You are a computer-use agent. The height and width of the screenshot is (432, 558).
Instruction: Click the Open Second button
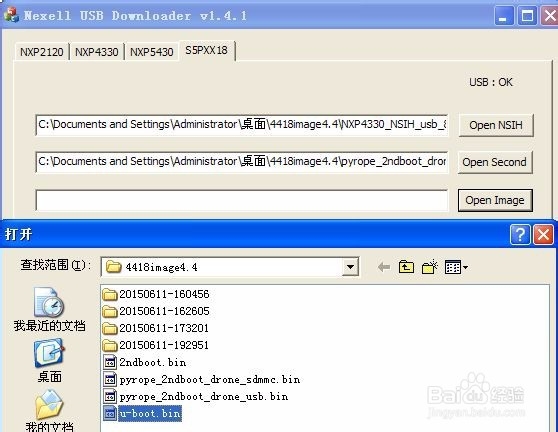[x=495, y=162]
